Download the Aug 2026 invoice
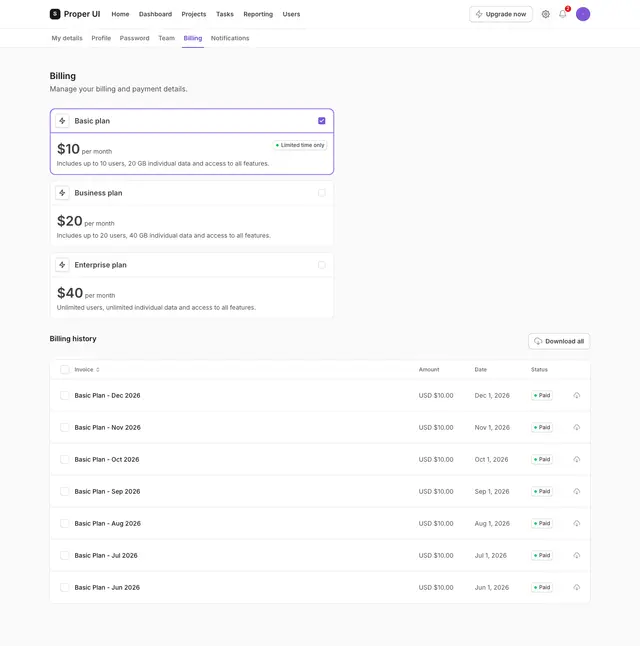This screenshot has width=640, height=646. (x=577, y=523)
